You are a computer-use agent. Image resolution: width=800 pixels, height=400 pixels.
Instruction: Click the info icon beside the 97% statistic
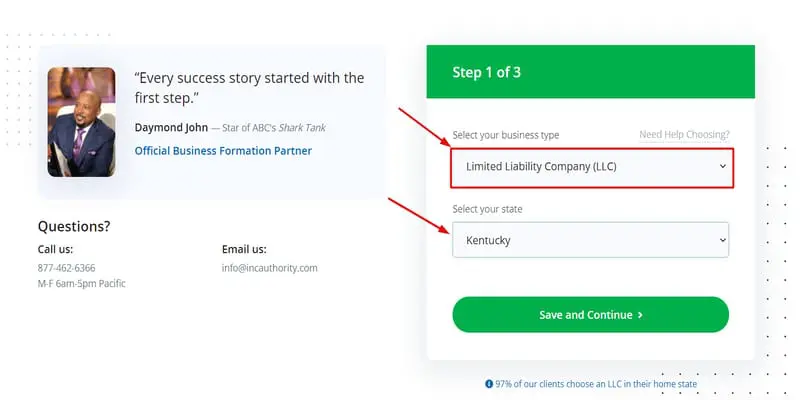[489, 384]
